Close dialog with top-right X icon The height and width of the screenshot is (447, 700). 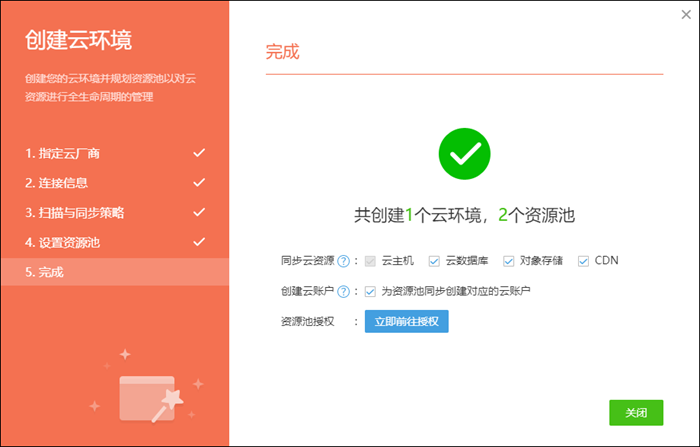pos(685,14)
